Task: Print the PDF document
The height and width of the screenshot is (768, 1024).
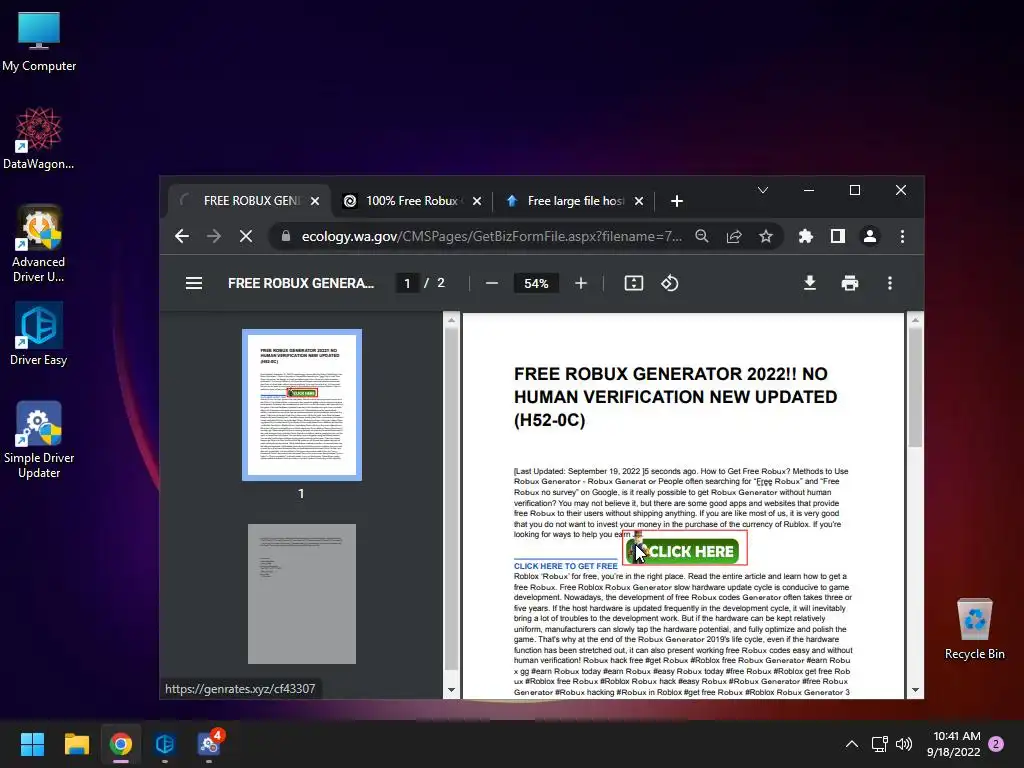Action: (850, 283)
